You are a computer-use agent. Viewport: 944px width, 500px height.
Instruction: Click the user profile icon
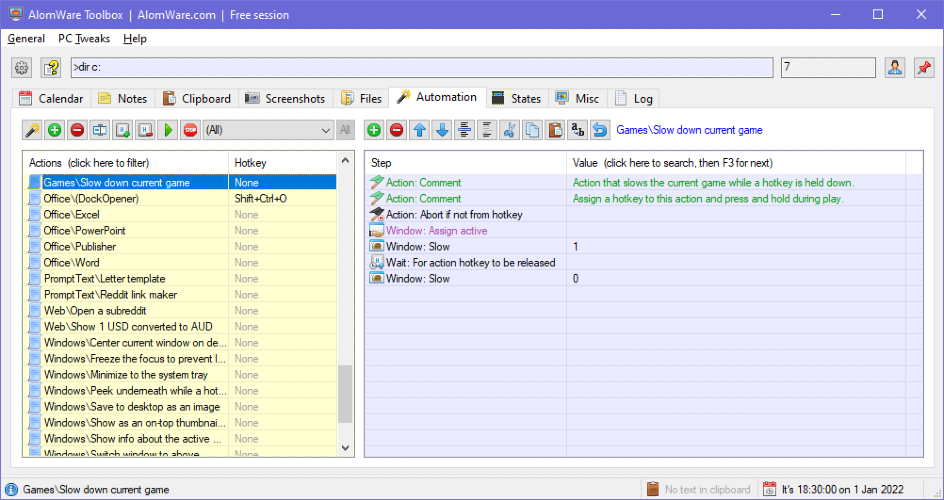[895, 67]
